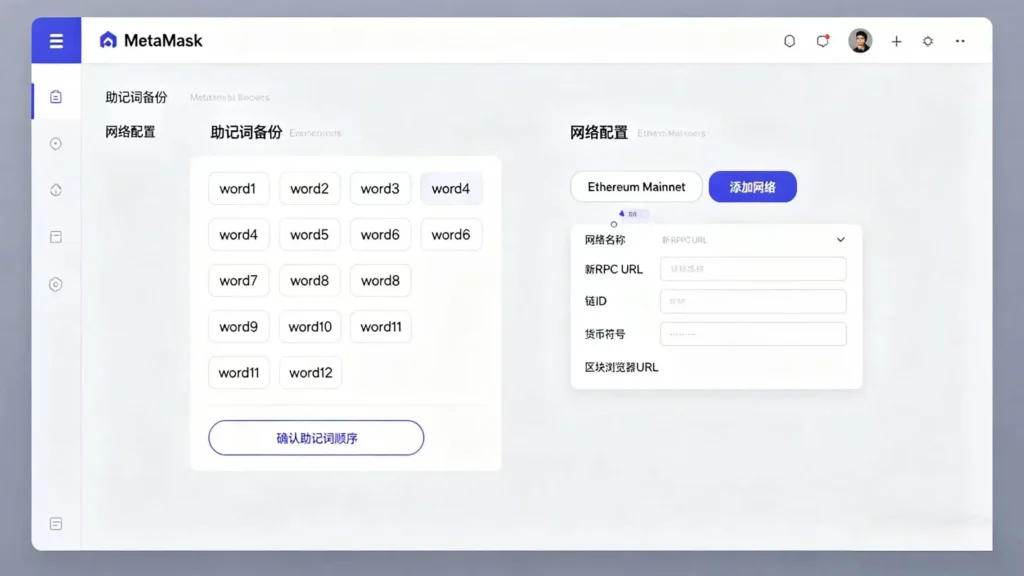This screenshot has width=1024, height=576.
Task: Expand the 网络名称 dropdown chevron
Action: [840, 240]
